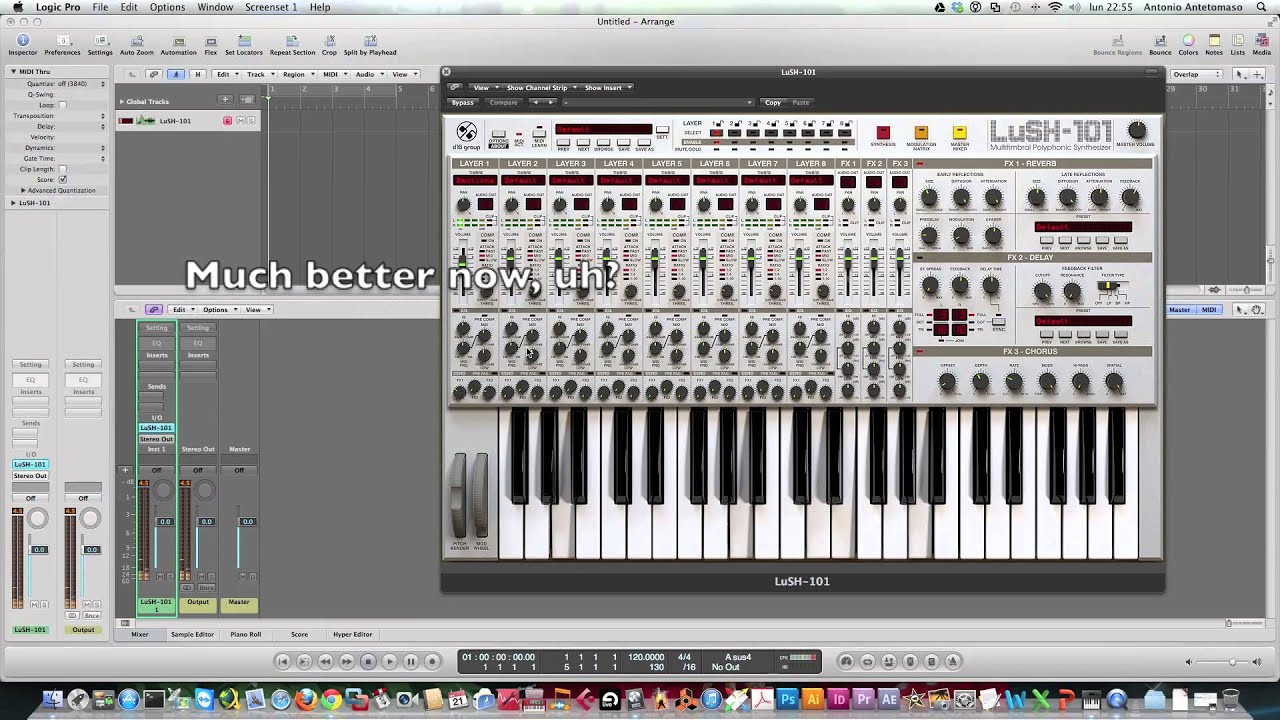Switch to the Sample Editor tab
1280x720 pixels.
192,634
